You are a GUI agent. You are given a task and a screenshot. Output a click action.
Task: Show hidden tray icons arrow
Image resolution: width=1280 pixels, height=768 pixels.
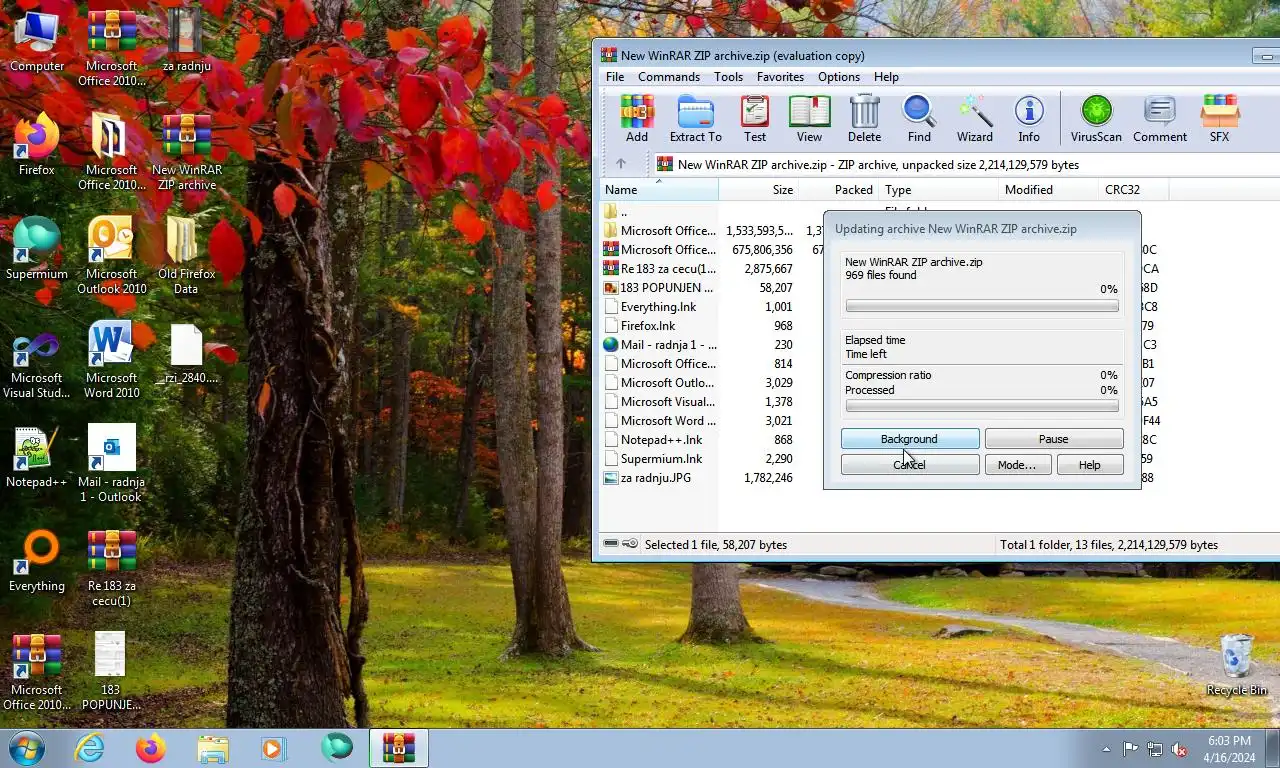click(1106, 749)
